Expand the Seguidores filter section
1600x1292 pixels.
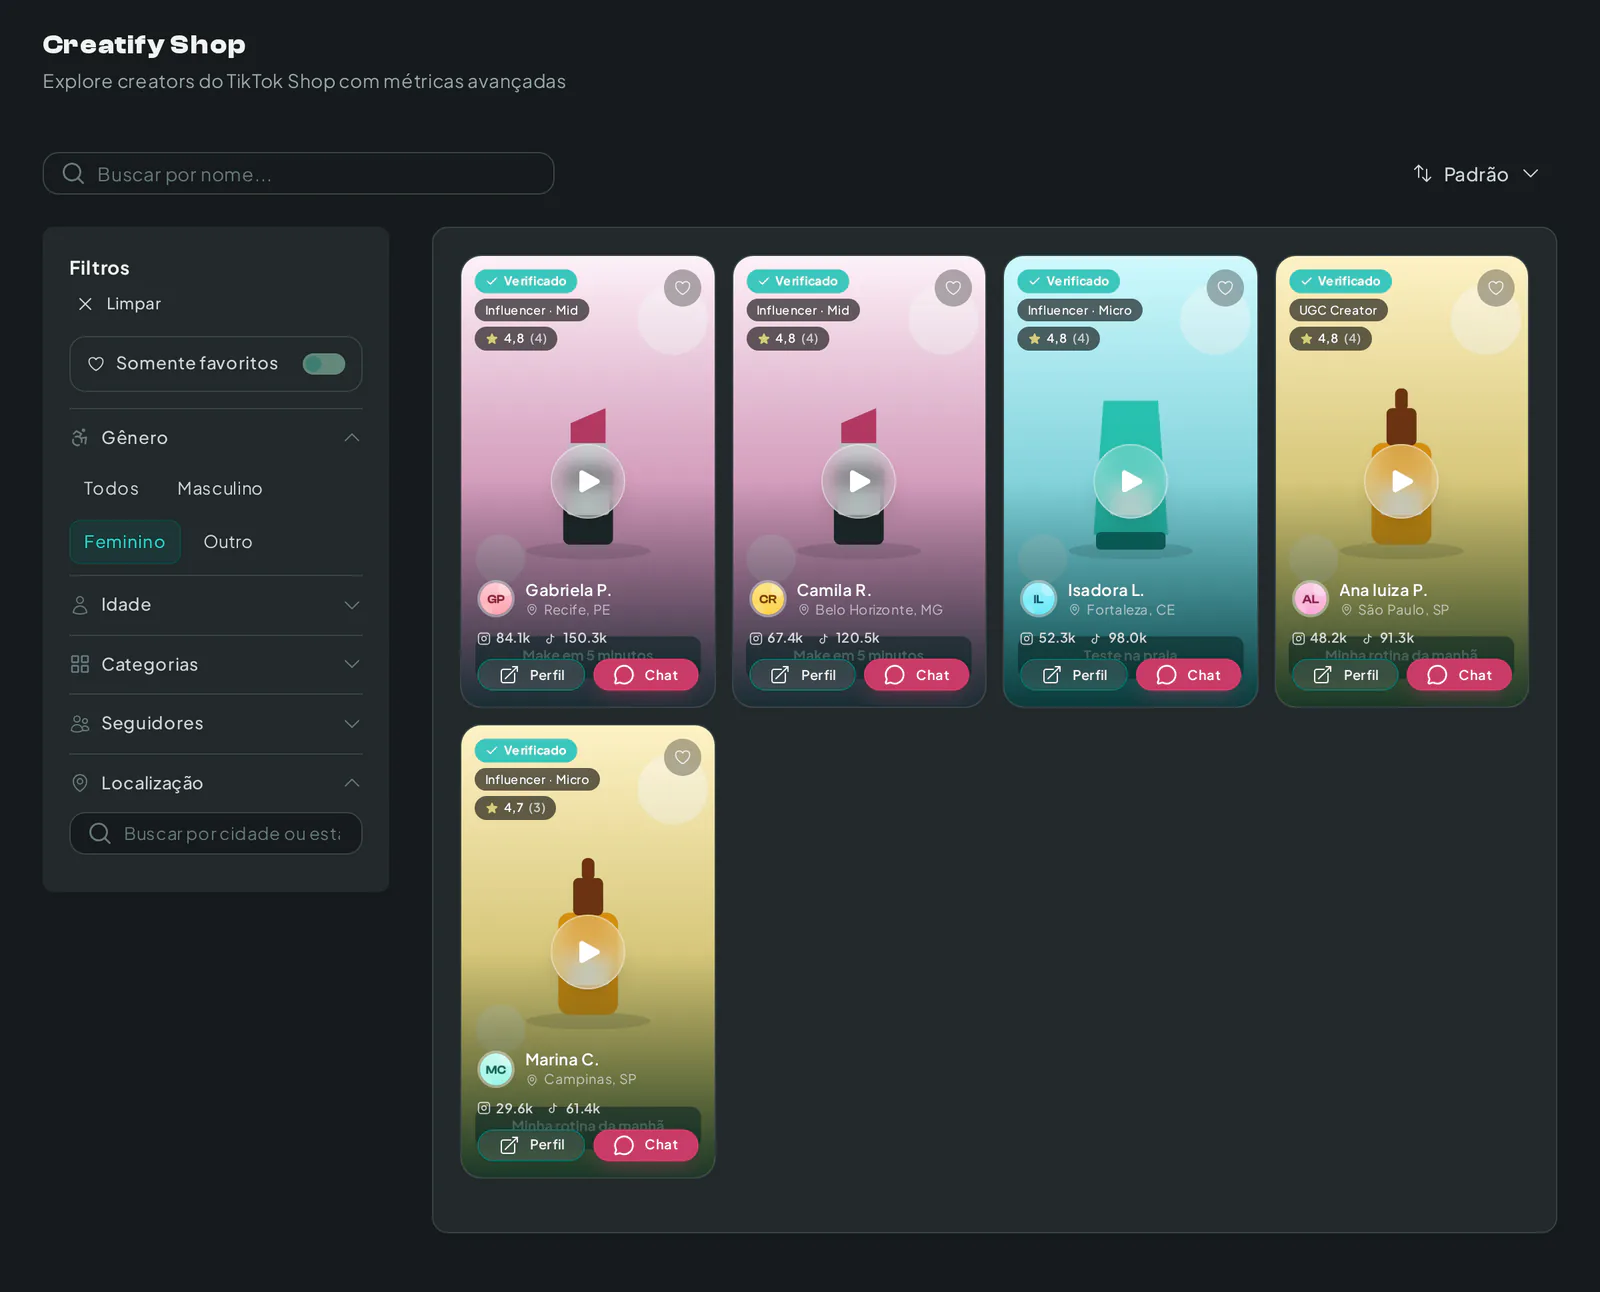(x=216, y=723)
